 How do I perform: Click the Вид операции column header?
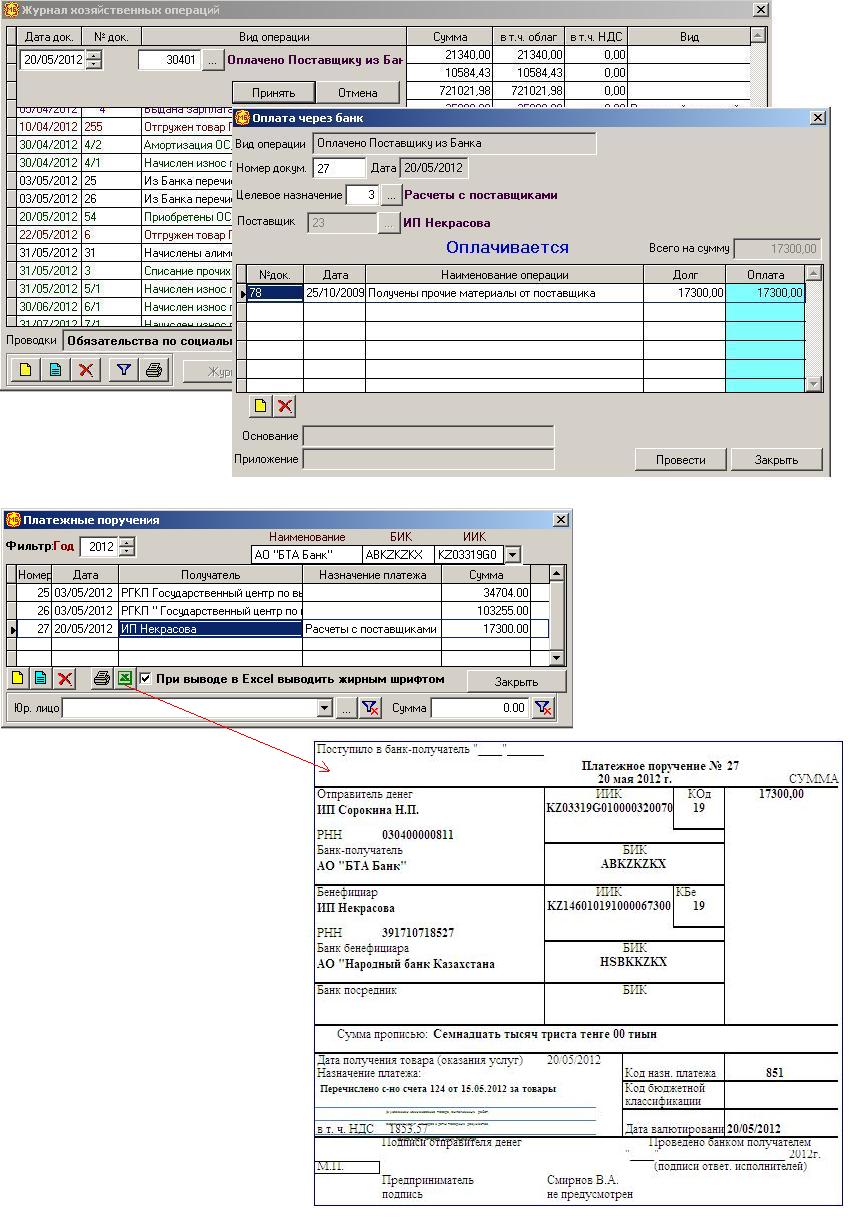[274, 37]
